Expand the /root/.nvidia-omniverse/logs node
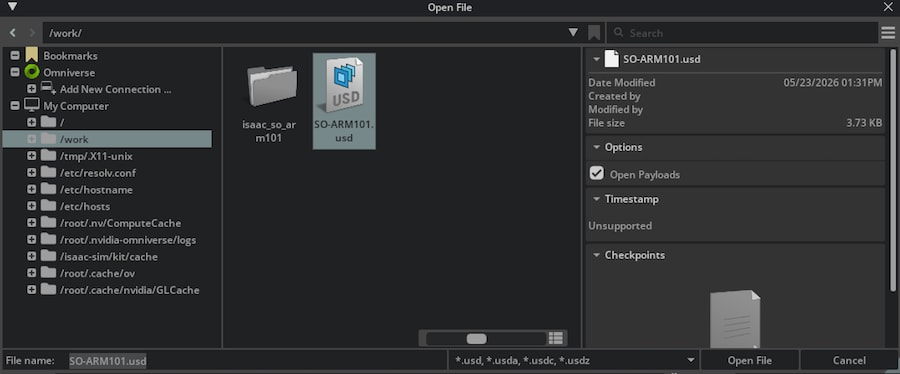 (x=32, y=240)
